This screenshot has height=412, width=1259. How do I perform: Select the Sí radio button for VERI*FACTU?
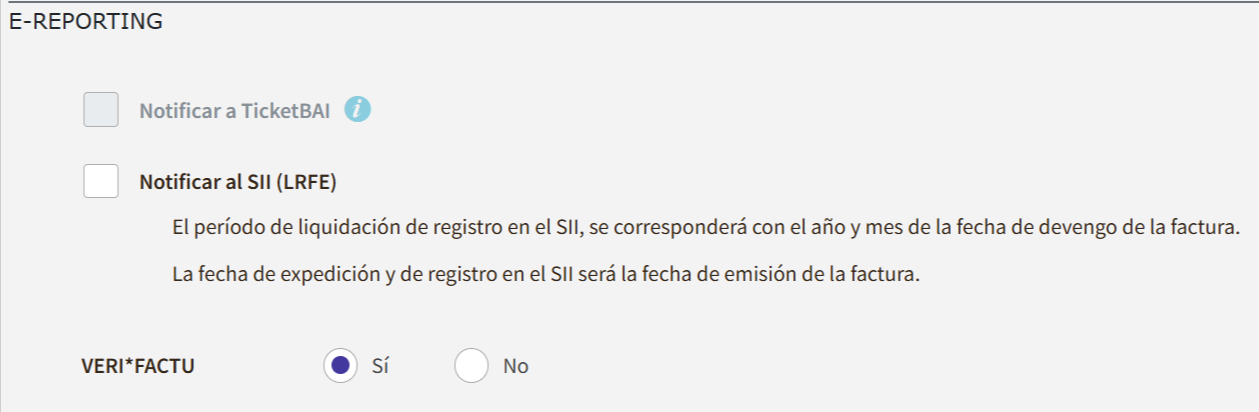(340, 366)
